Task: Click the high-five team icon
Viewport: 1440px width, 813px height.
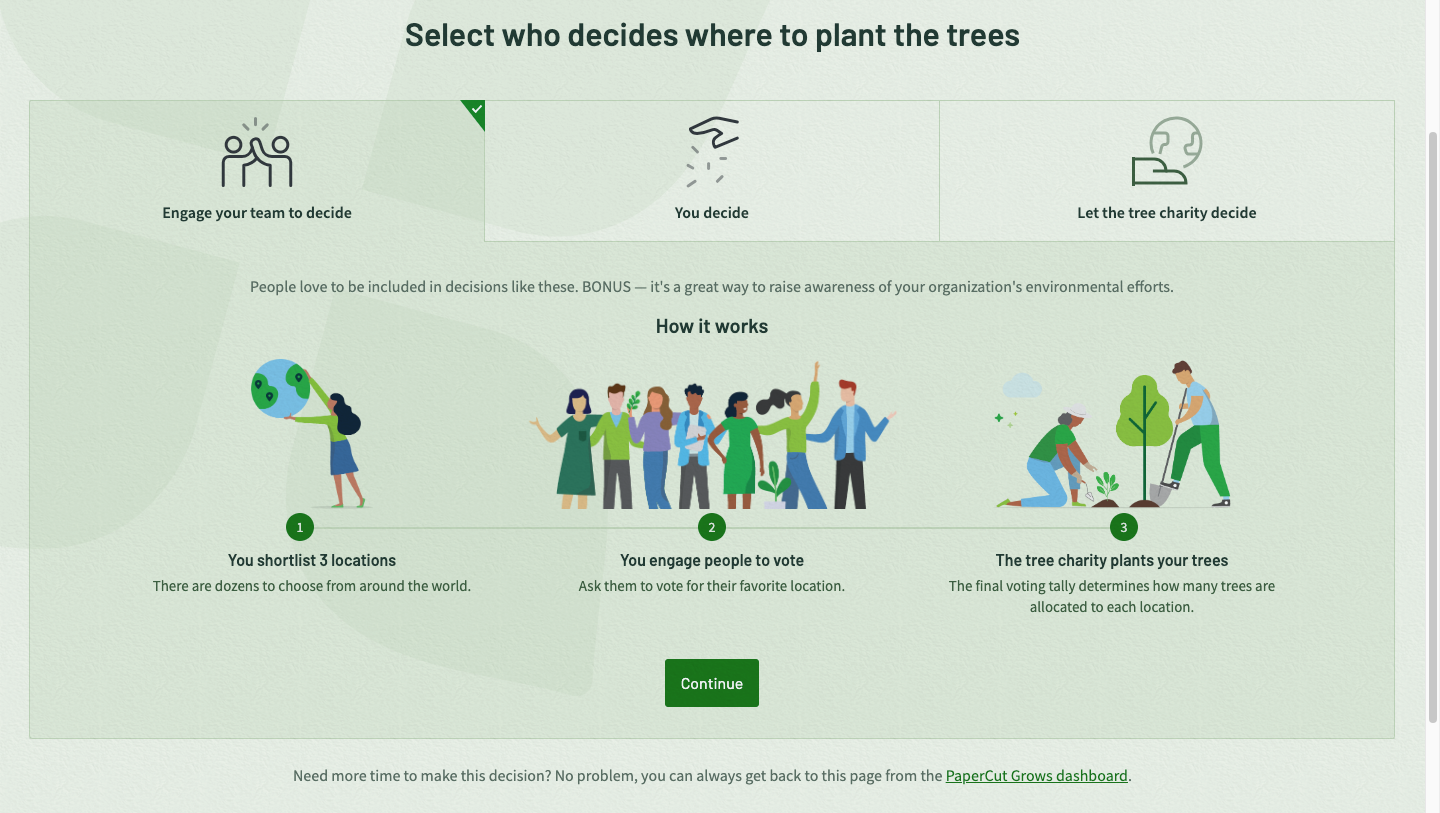Action: (257, 153)
